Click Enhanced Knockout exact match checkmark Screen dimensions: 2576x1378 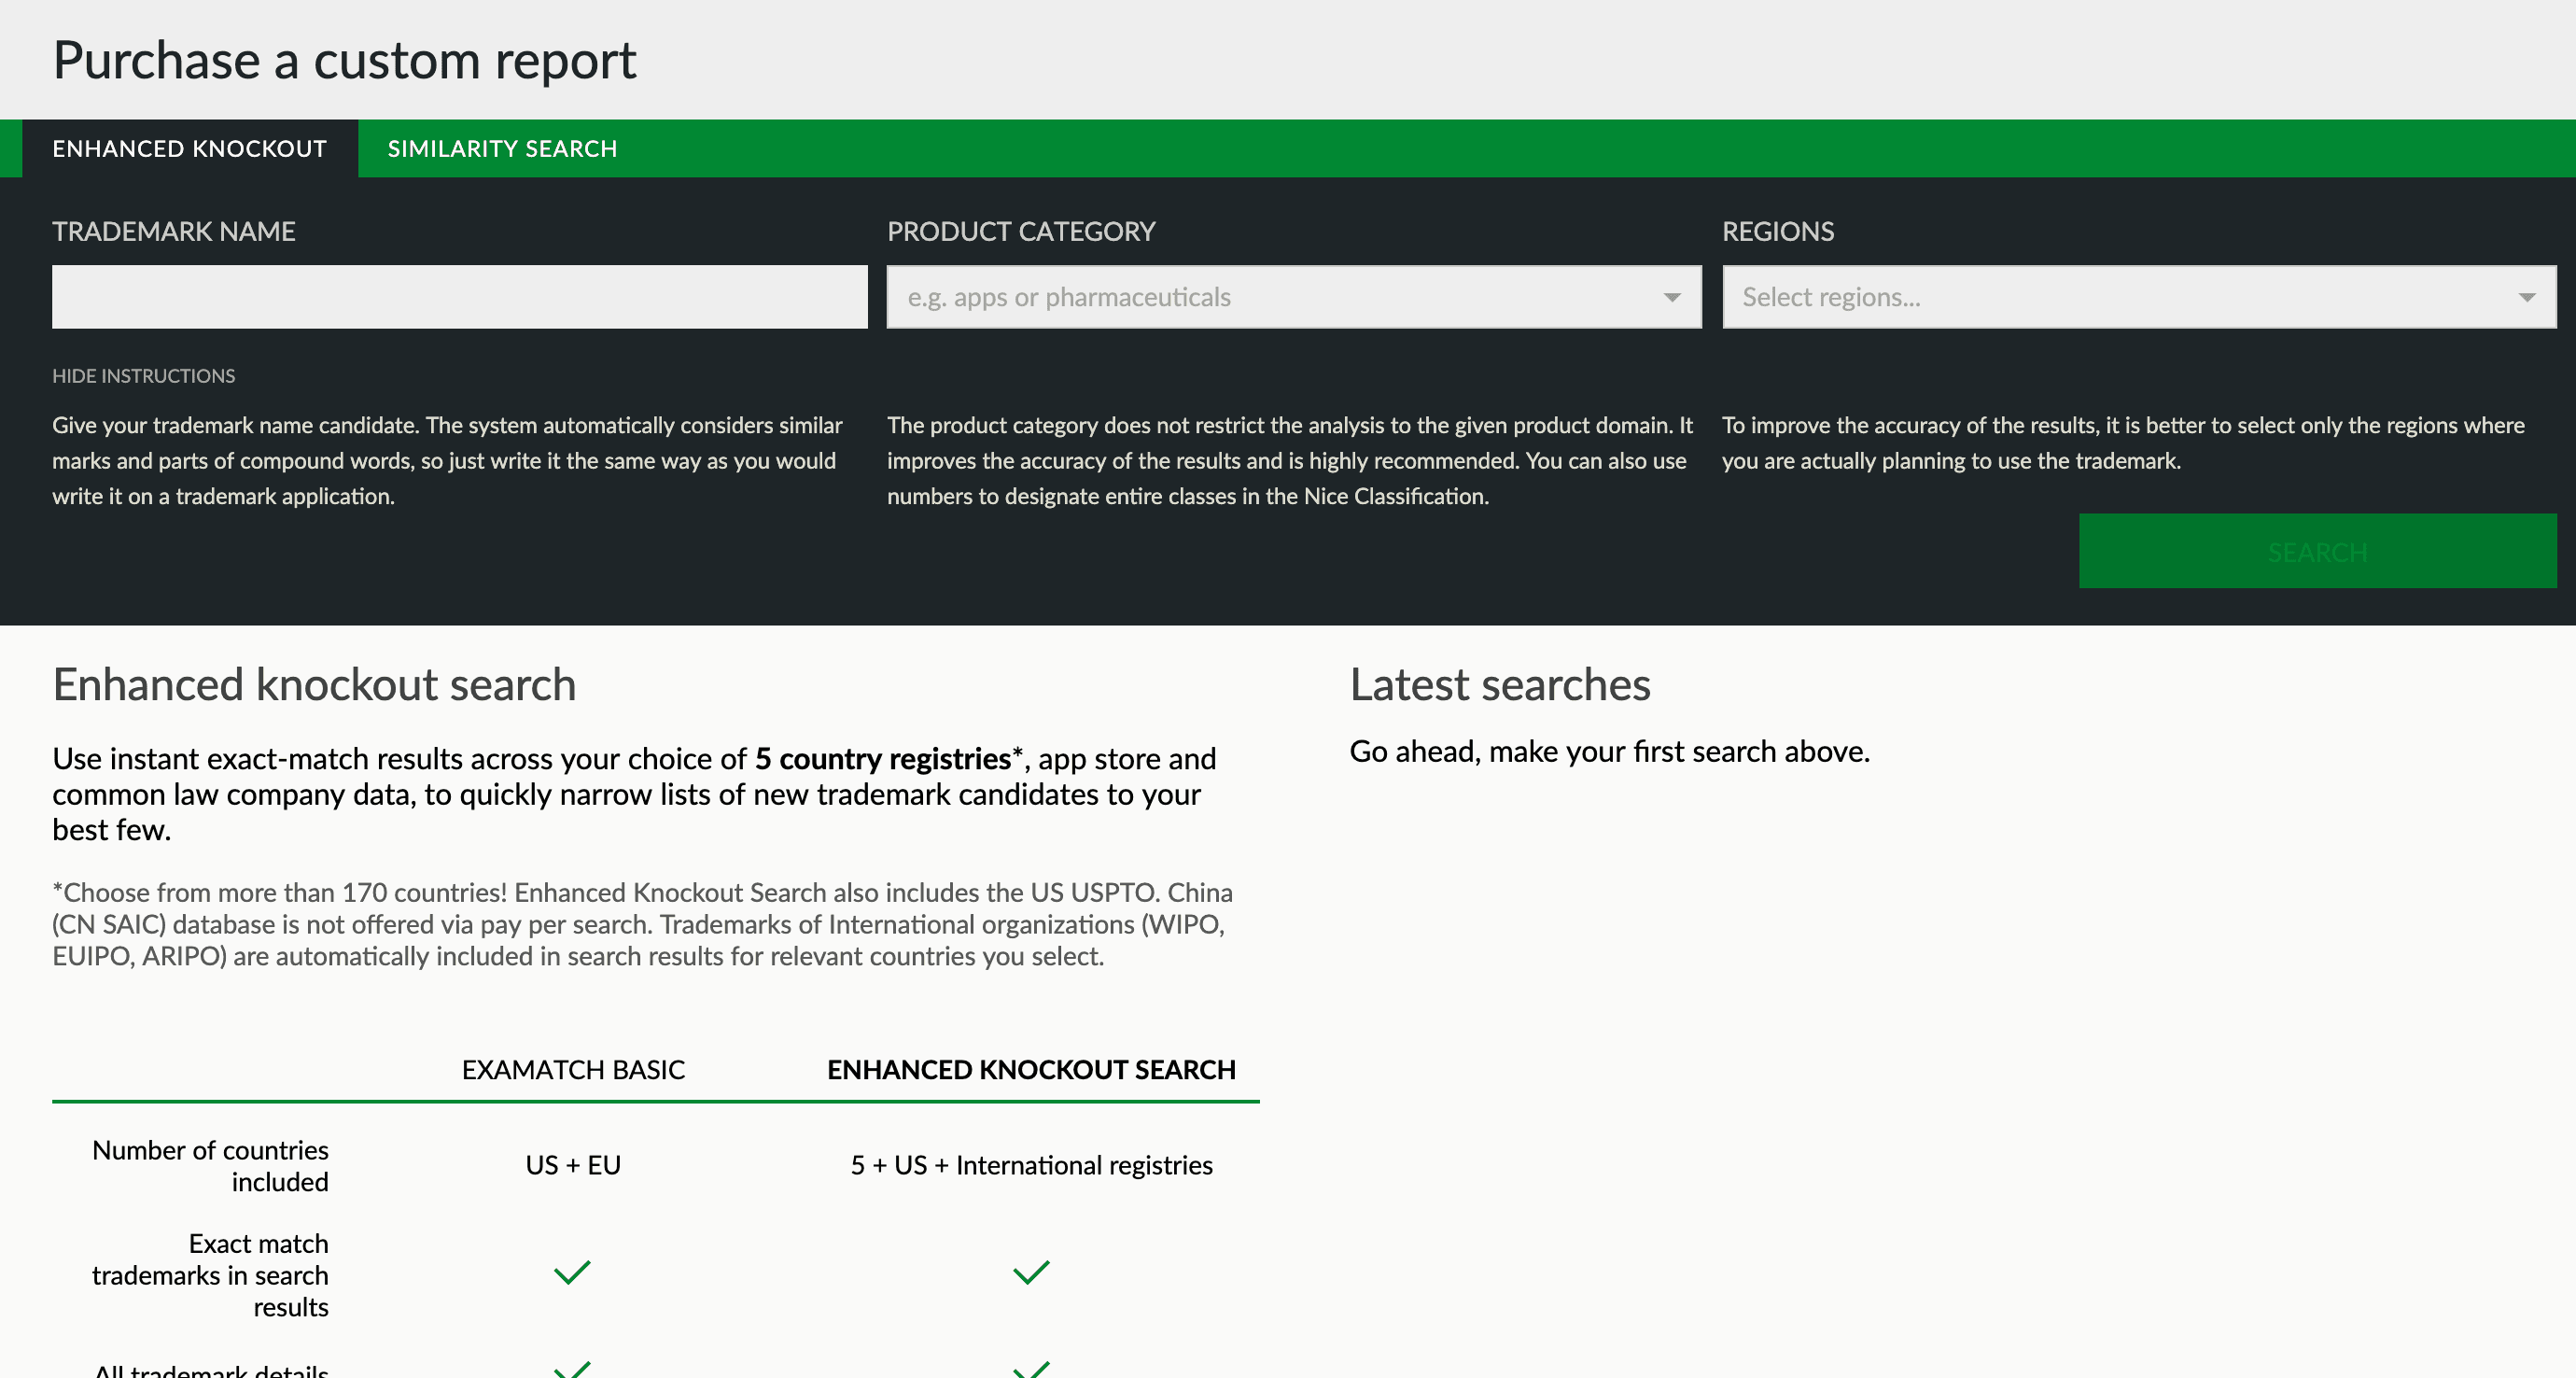(x=1031, y=1273)
